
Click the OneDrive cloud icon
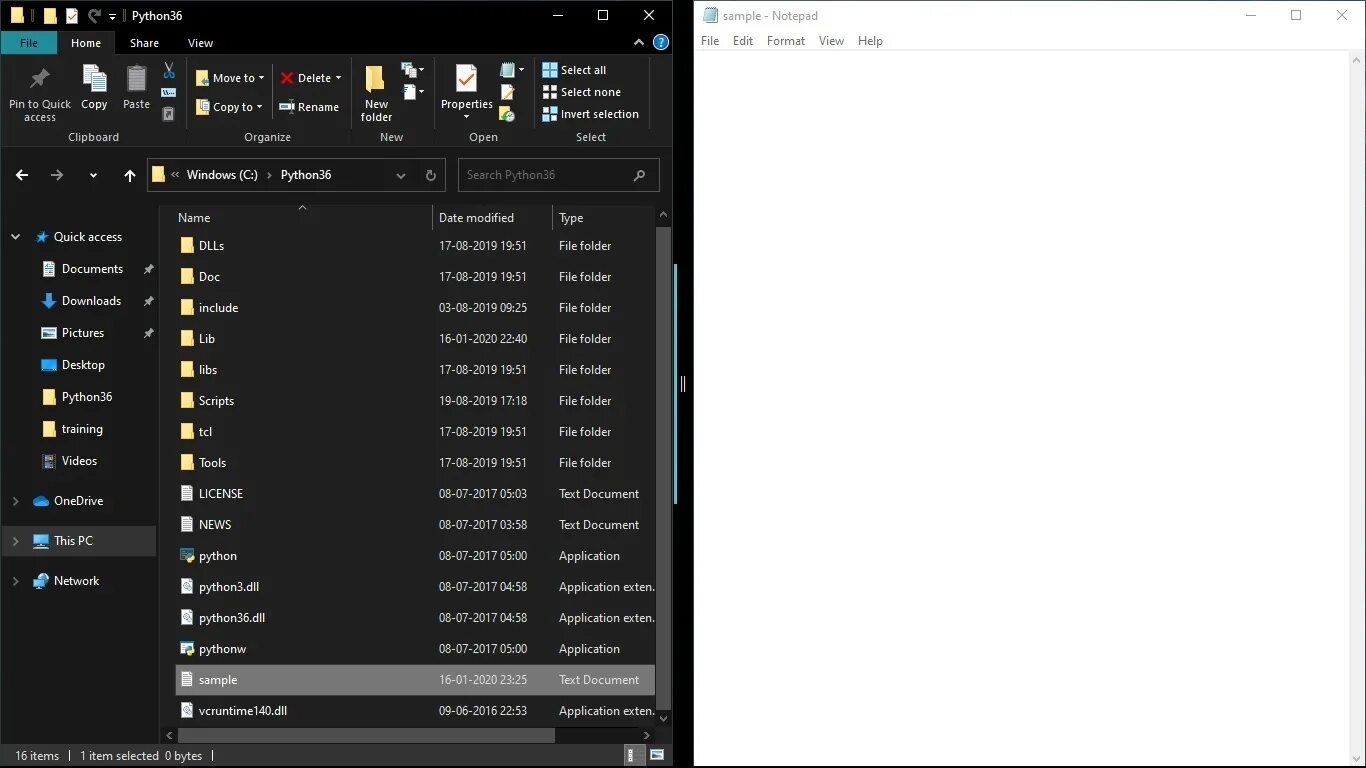coord(41,501)
